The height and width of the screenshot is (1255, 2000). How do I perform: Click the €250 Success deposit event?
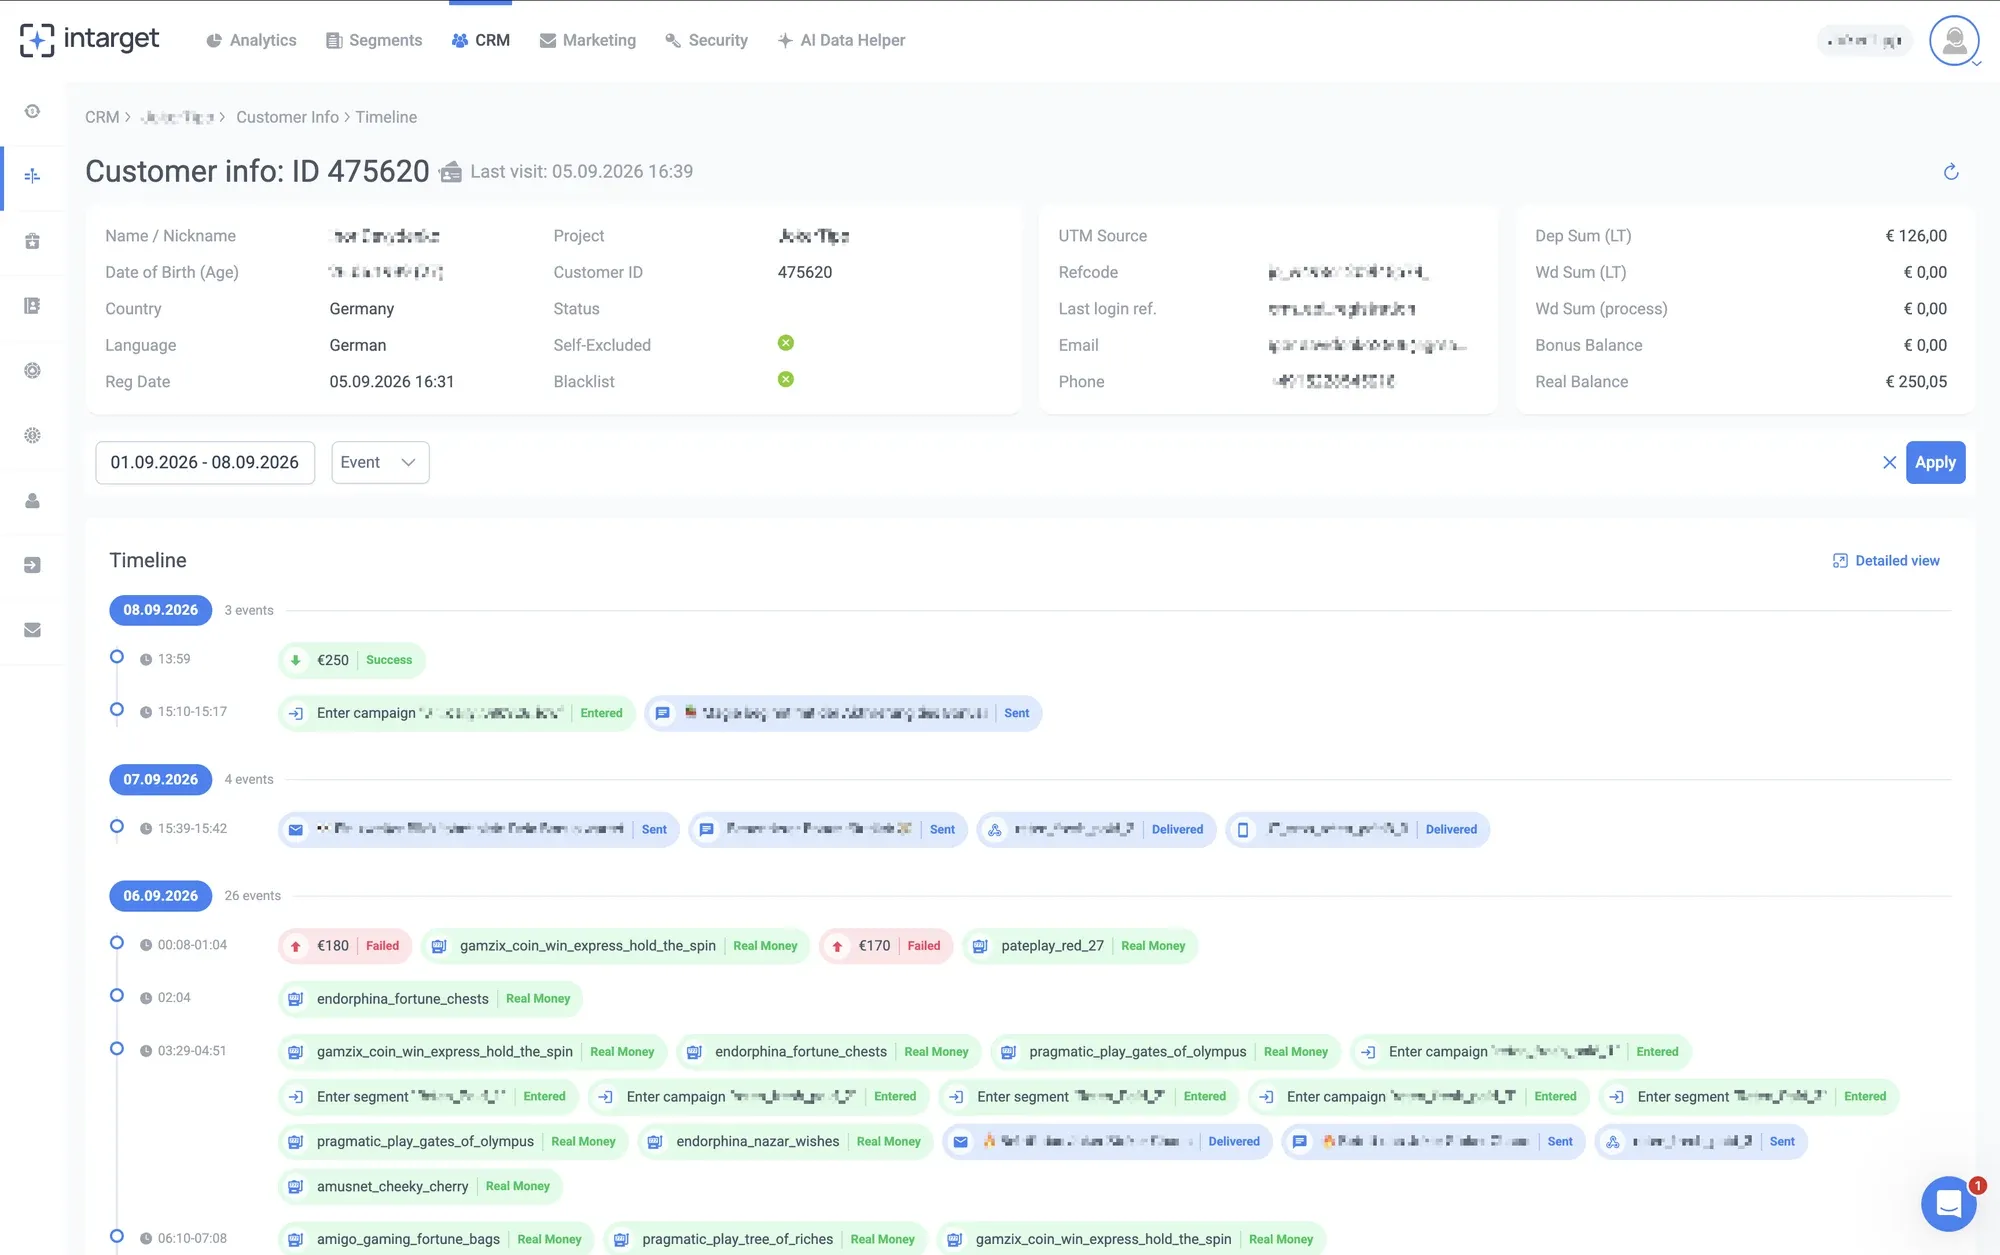click(351, 660)
